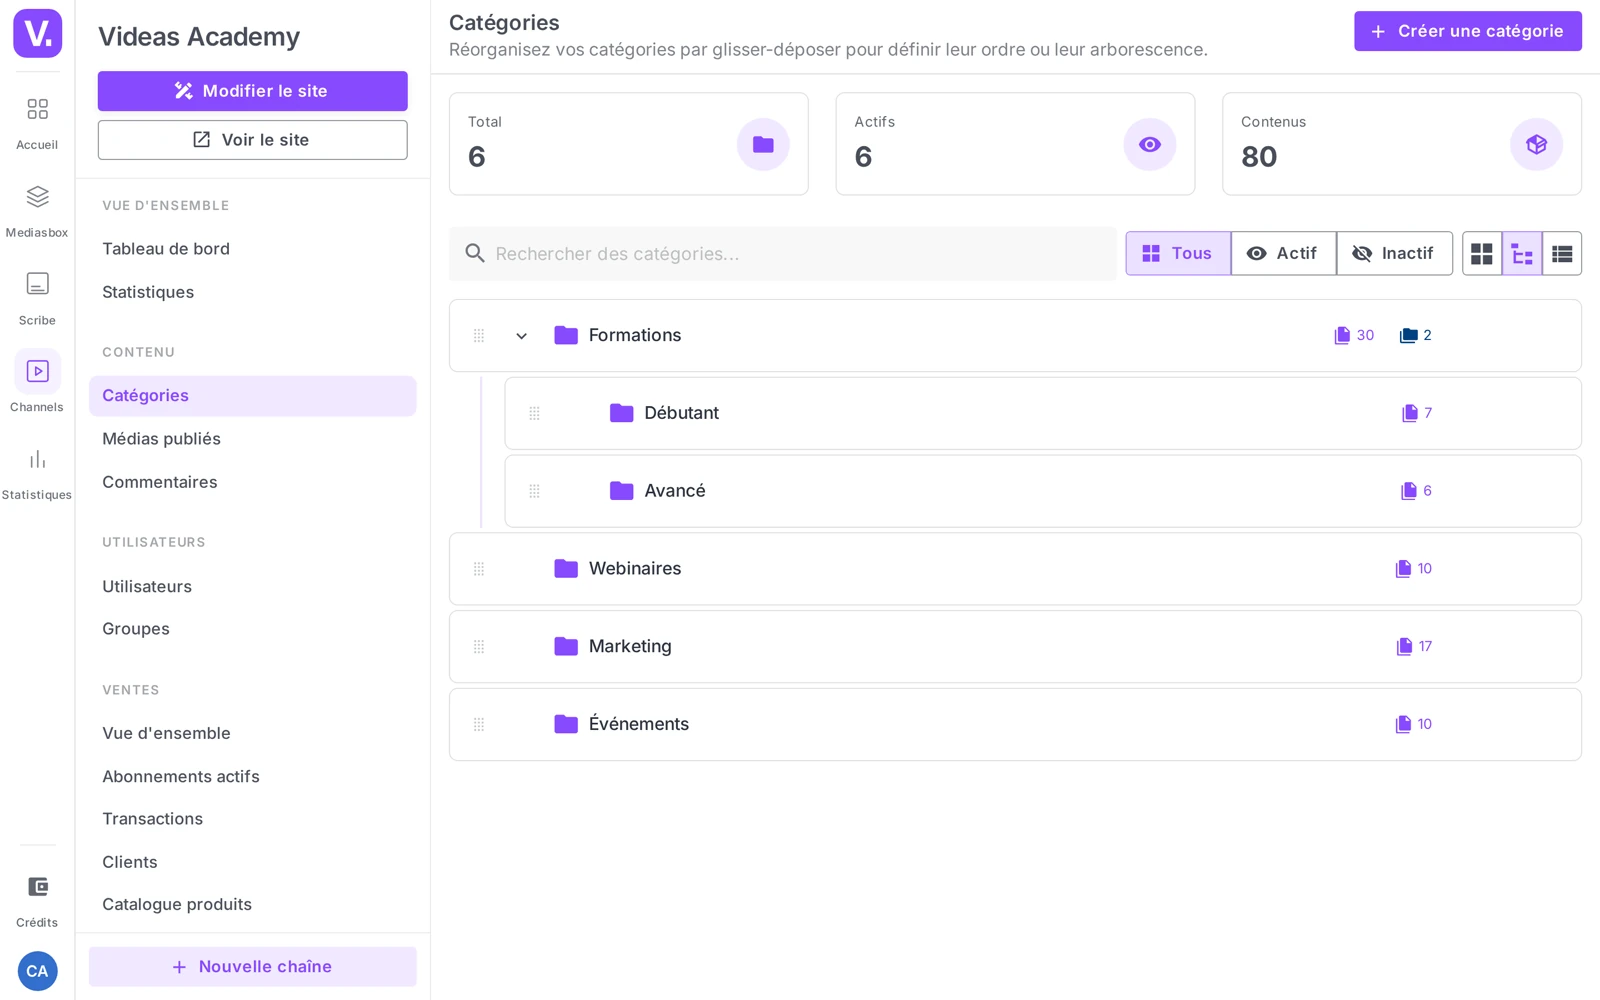Click the drag handle of Webinaires row
Image resolution: width=1600 pixels, height=1000 pixels.
pyautogui.click(x=479, y=569)
